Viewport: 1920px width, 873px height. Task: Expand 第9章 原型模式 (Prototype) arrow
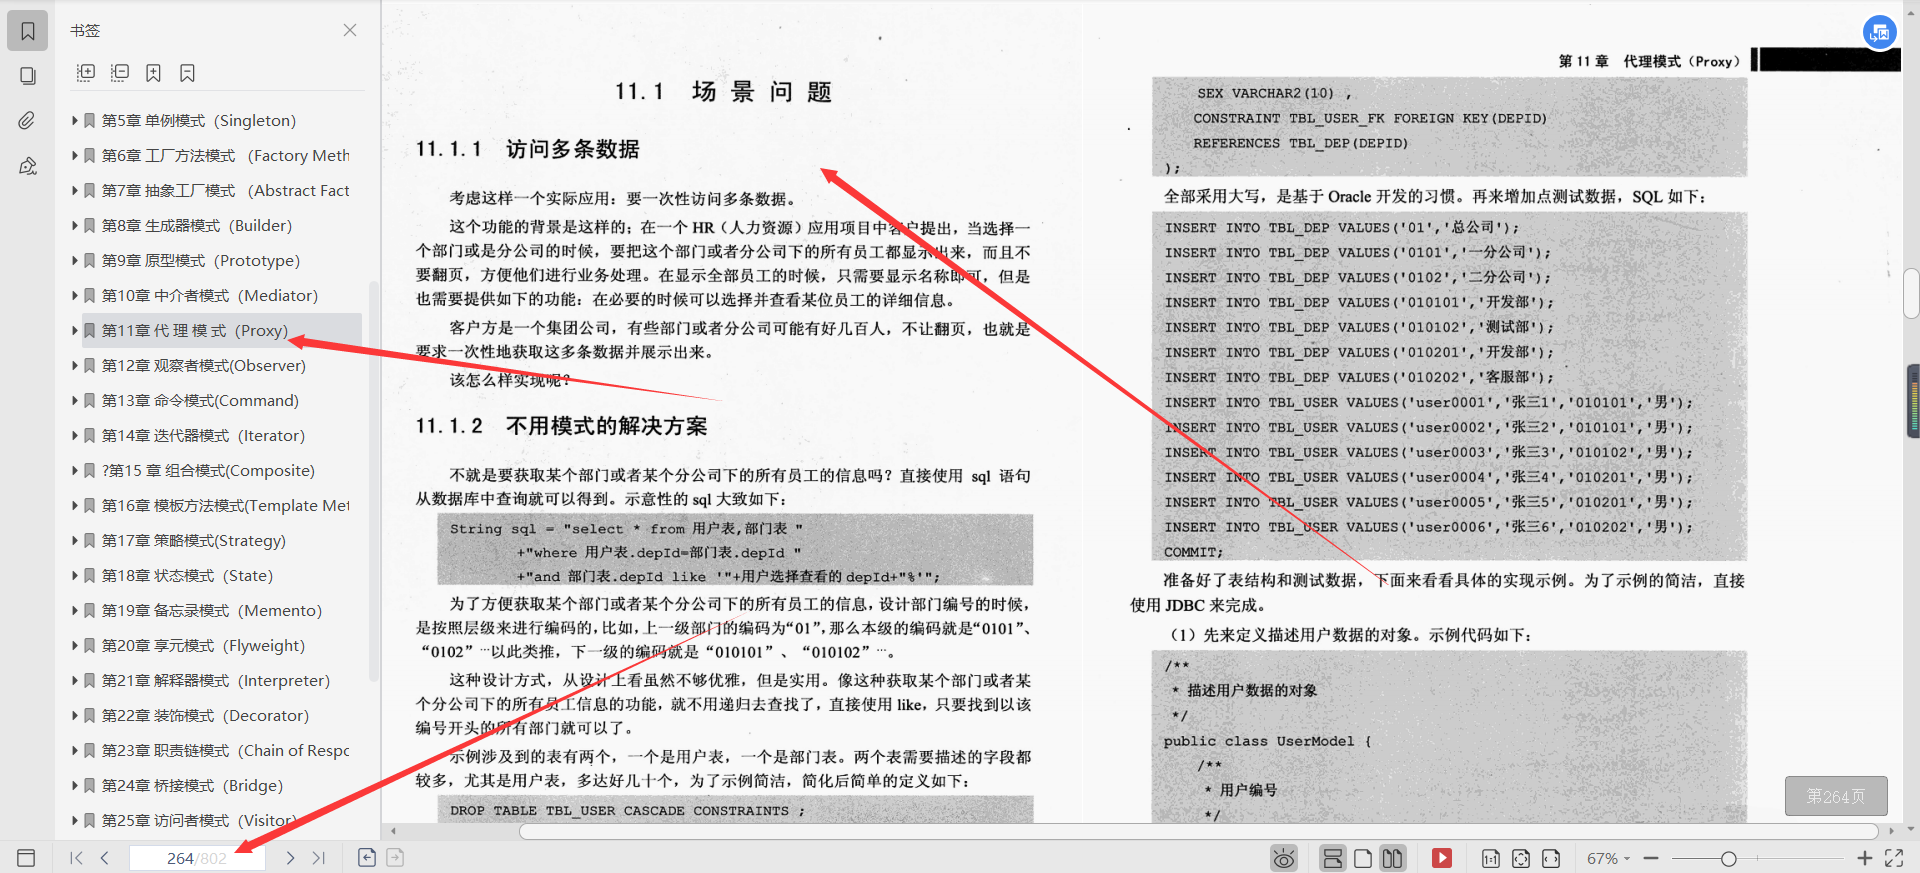(x=75, y=260)
